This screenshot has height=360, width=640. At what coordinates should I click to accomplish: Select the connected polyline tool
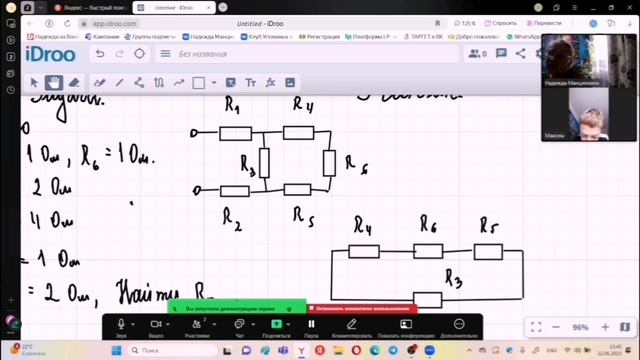(x=139, y=83)
